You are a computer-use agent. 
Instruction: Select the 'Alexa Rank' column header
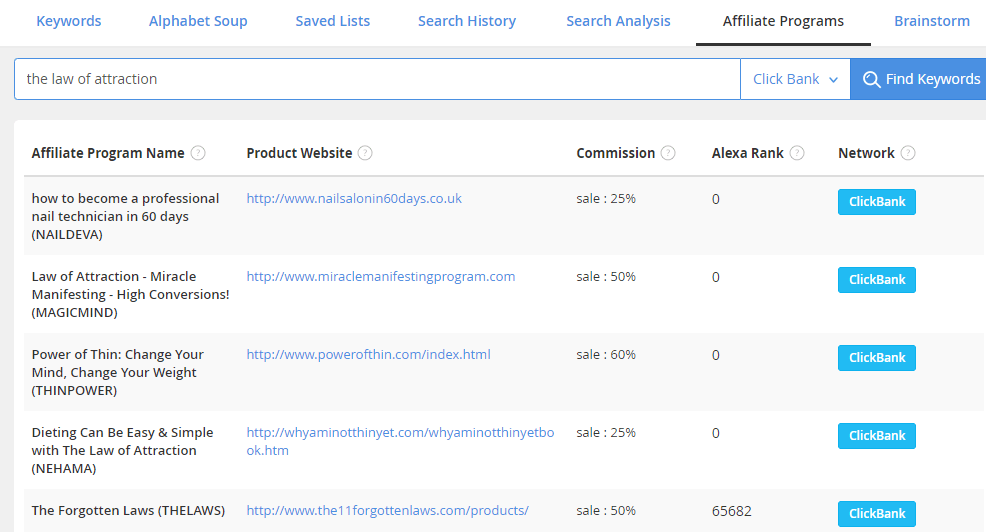[748, 153]
